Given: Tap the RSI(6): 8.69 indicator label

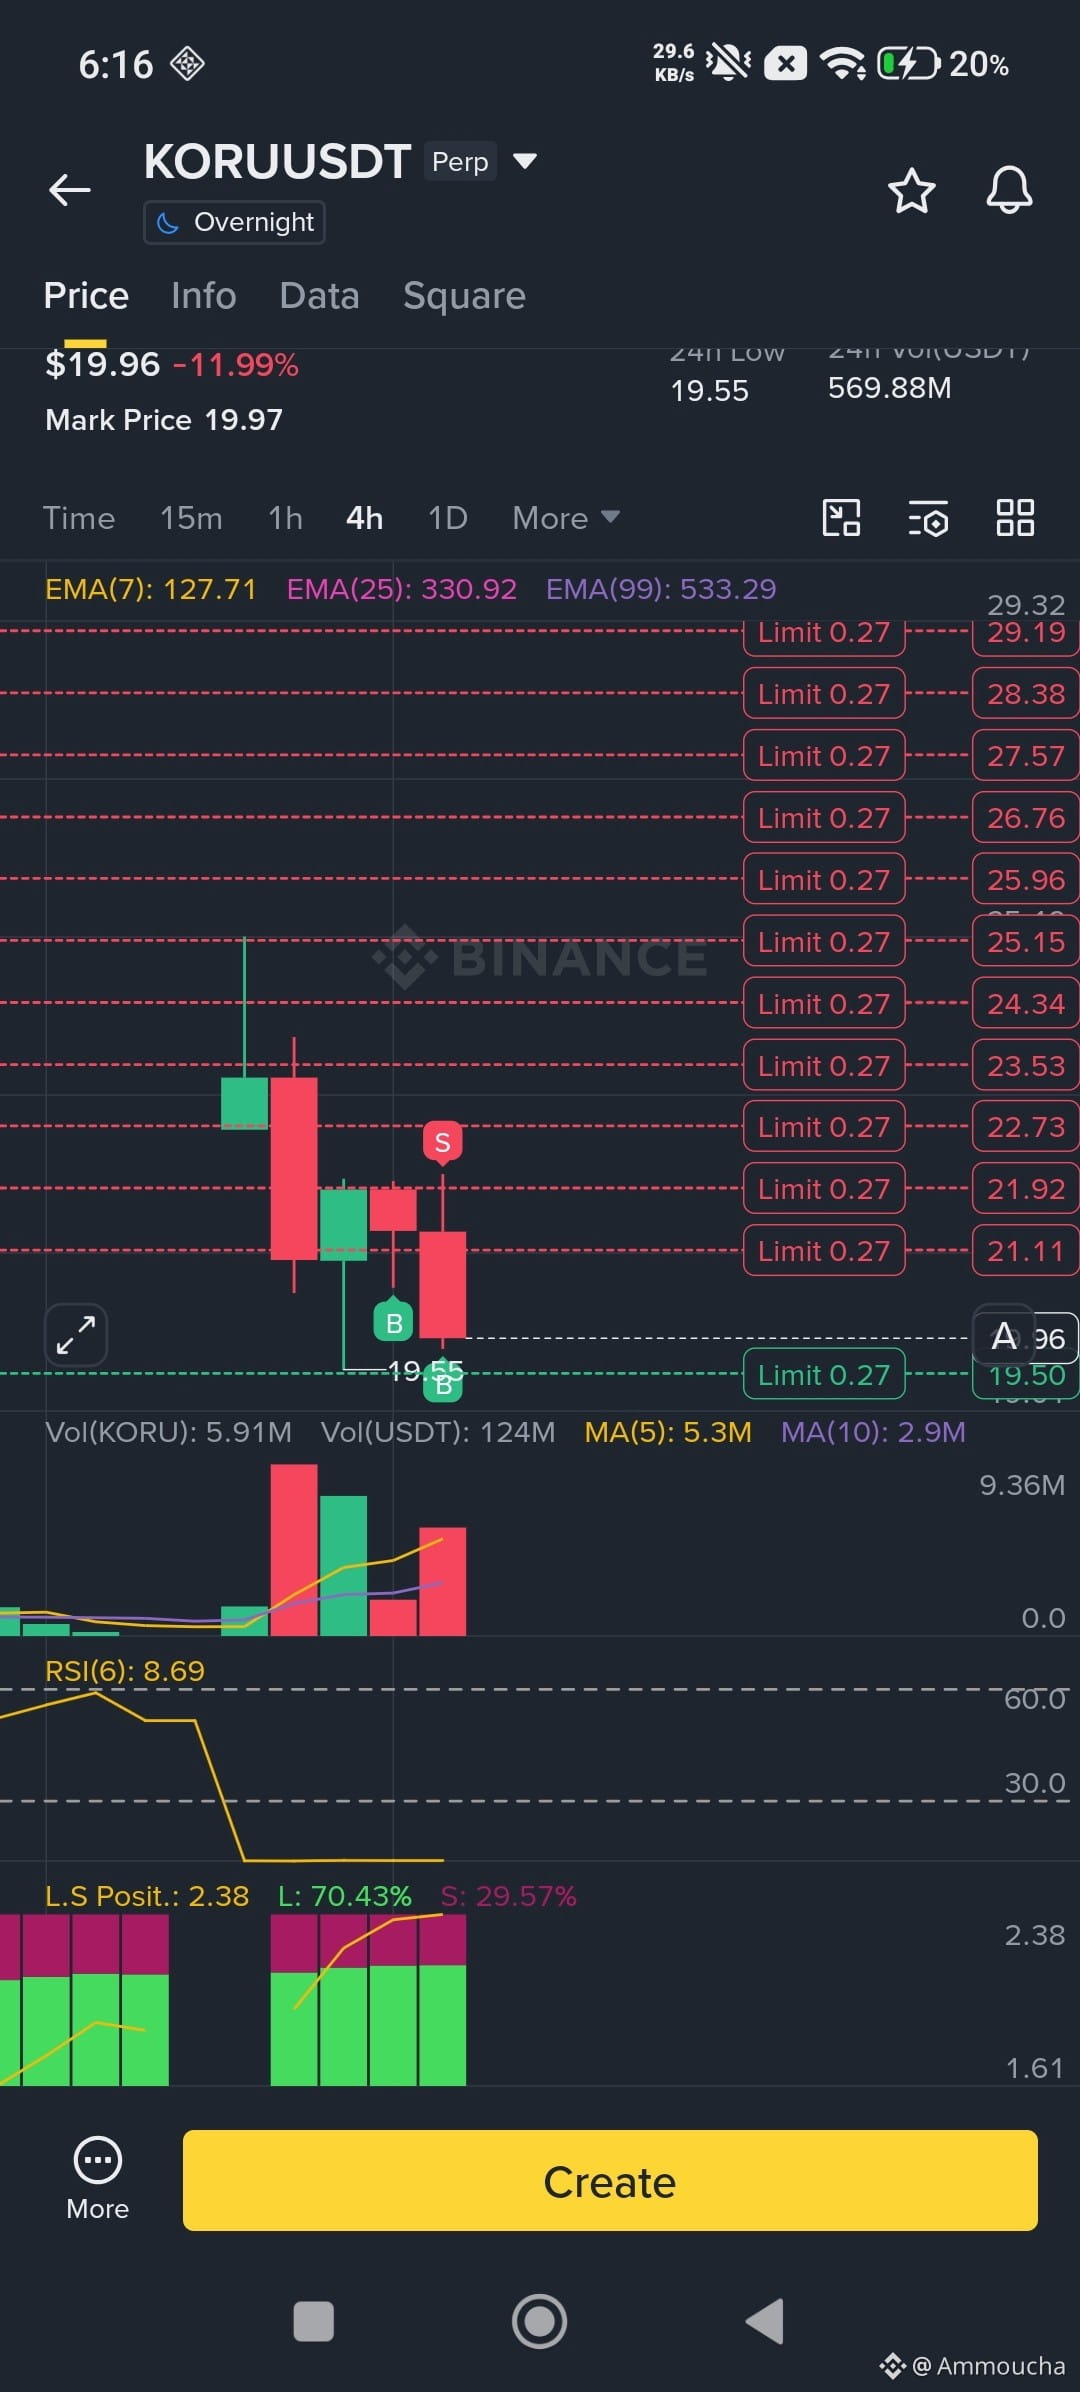Looking at the screenshot, I should (125, 1671).
